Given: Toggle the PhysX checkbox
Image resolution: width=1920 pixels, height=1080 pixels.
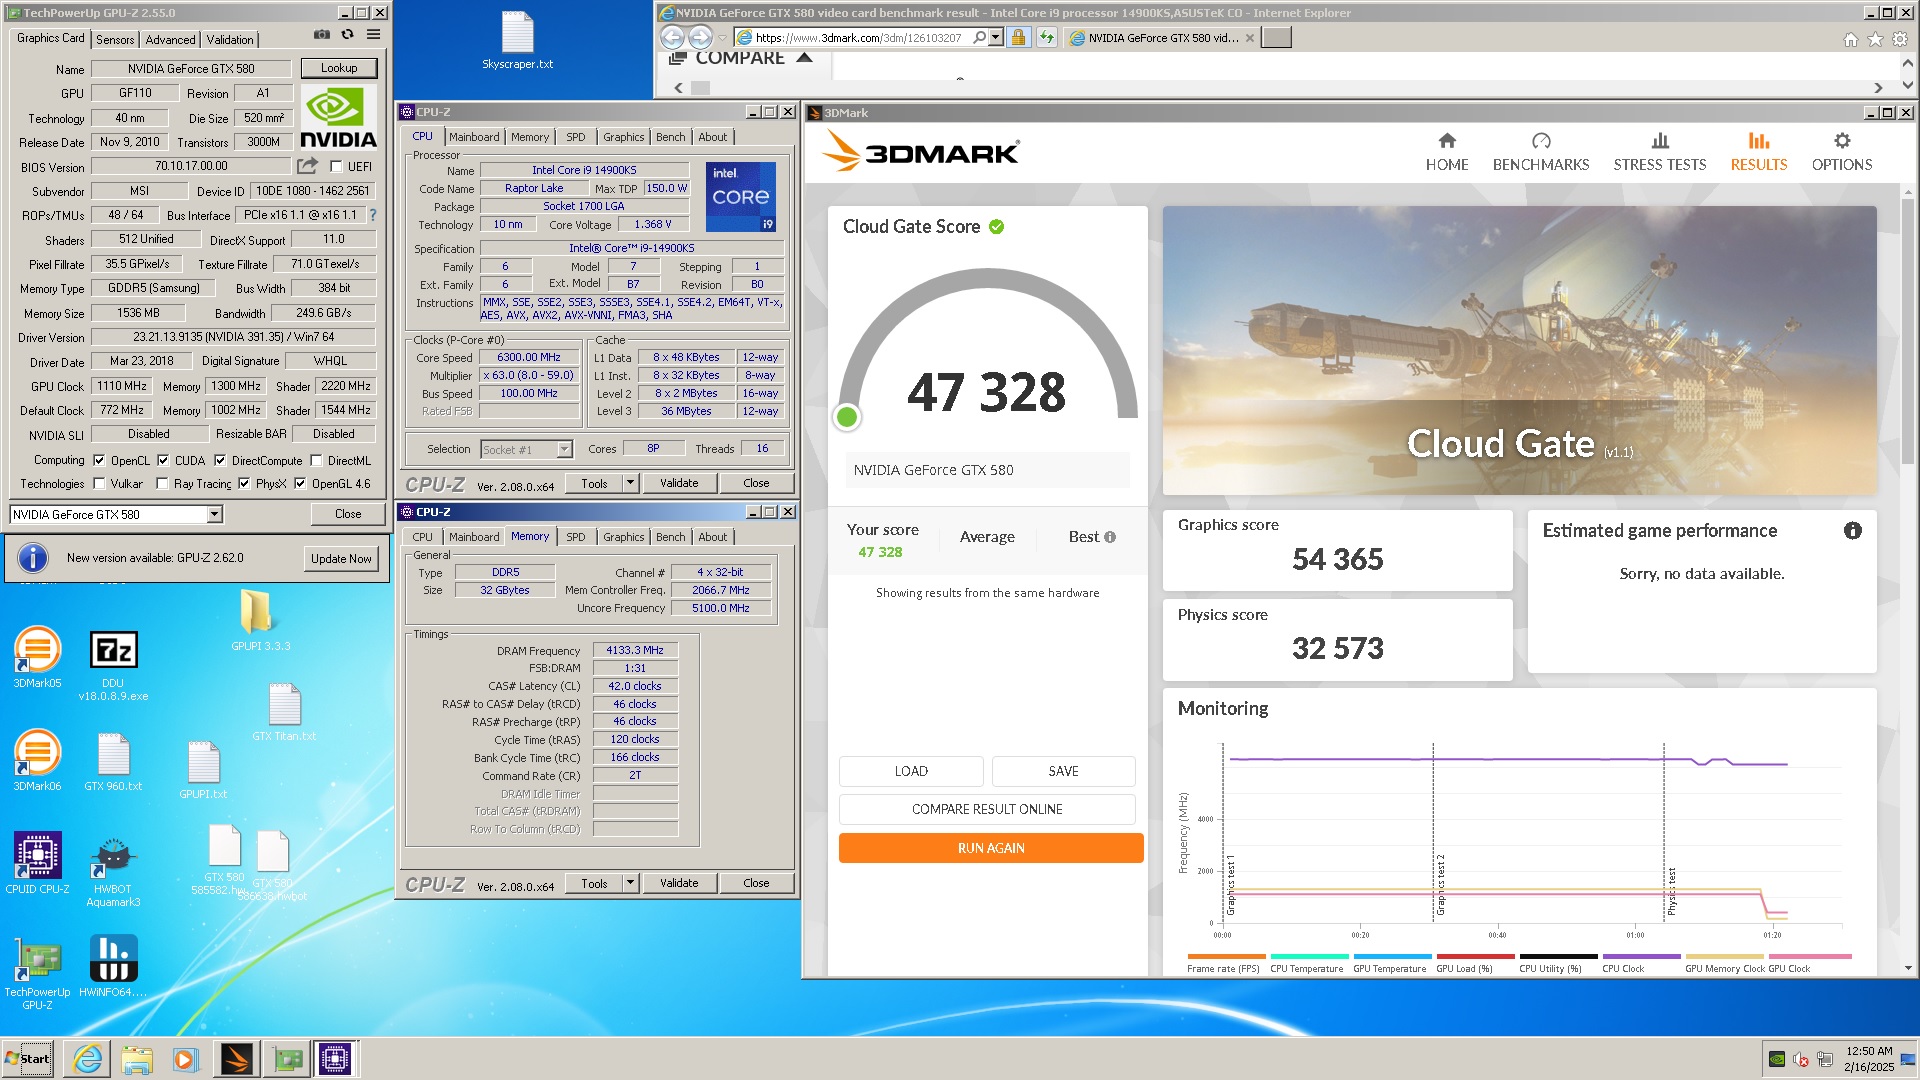Looking at the screenshot, I should point(244,484).
